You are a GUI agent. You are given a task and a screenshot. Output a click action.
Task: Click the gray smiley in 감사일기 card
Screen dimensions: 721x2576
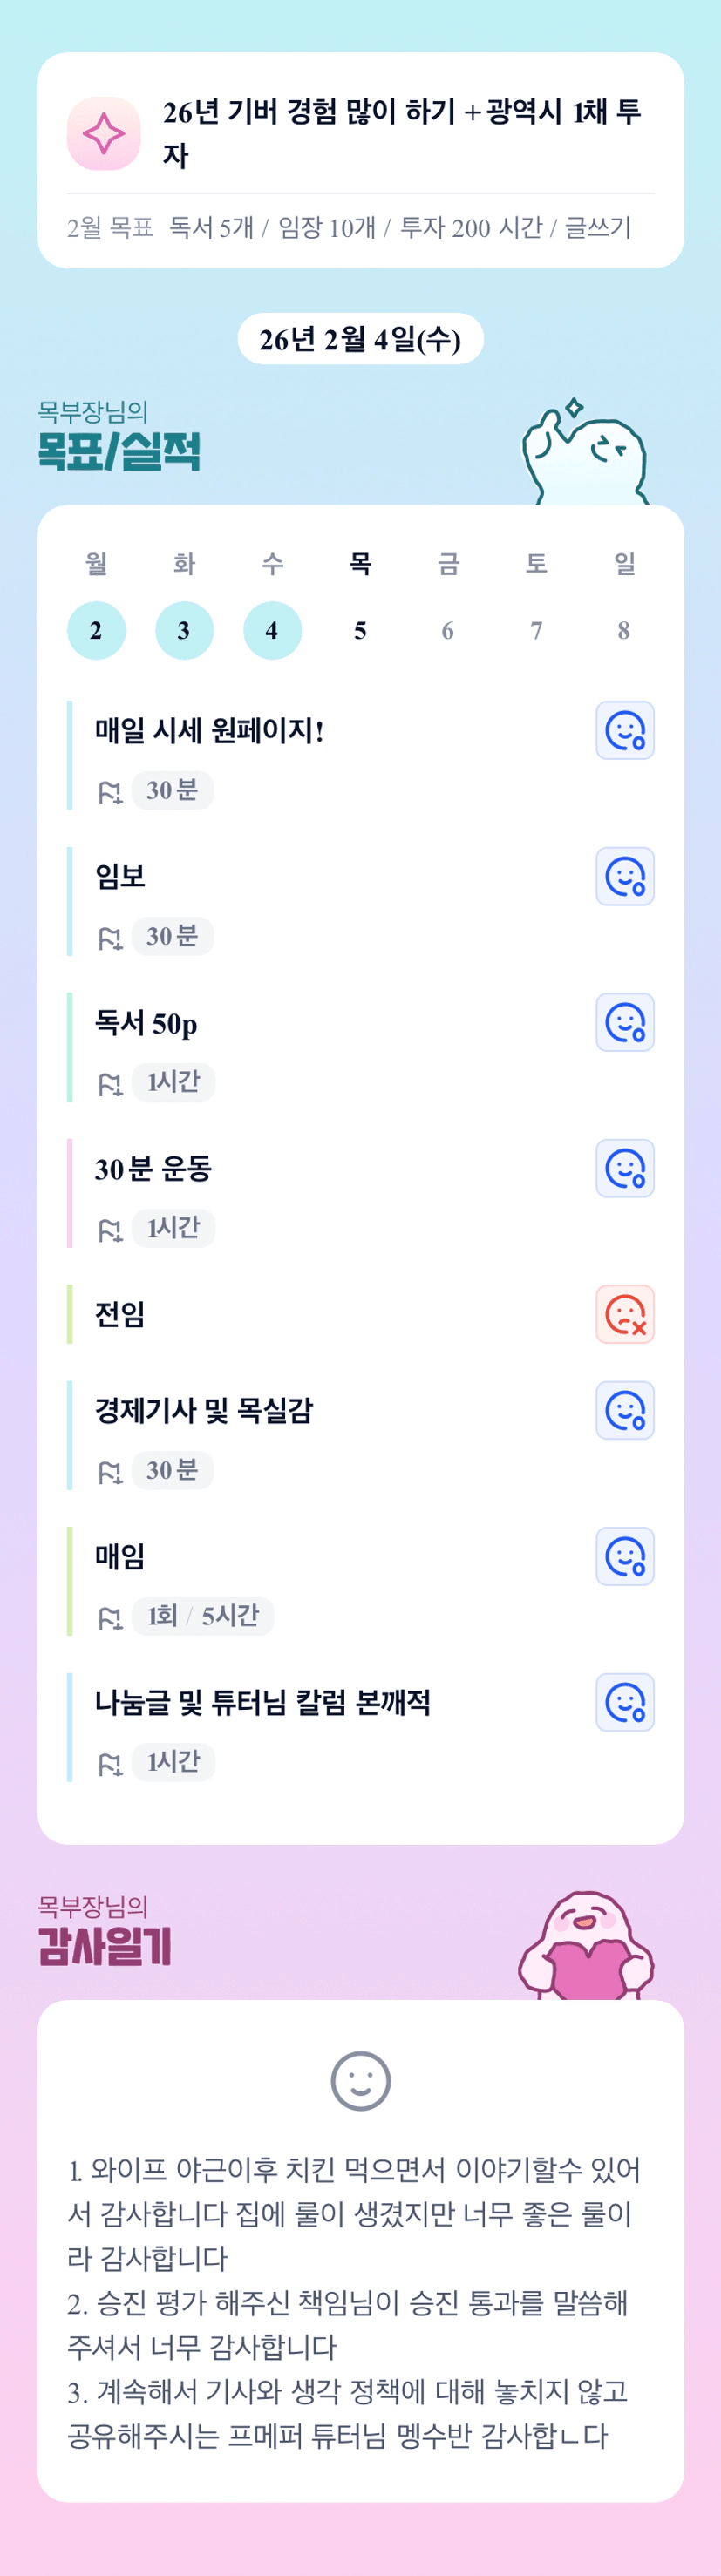(360, 2081)
